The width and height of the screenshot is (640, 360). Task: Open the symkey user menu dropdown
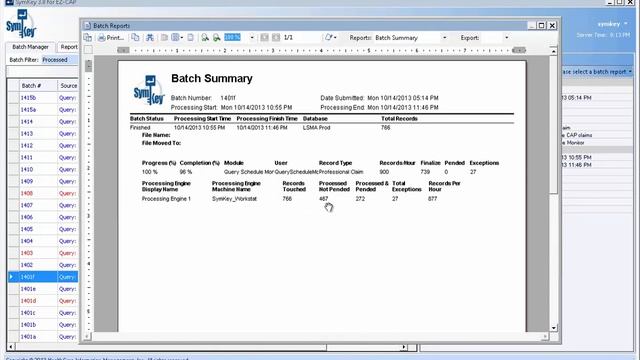[x=613, y=24]
